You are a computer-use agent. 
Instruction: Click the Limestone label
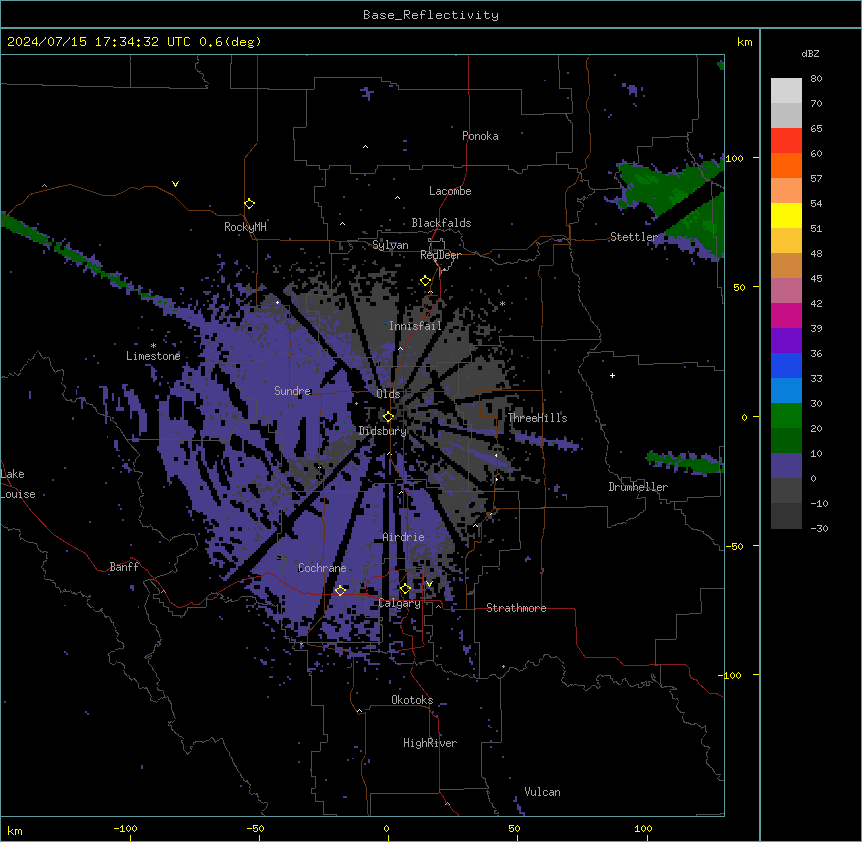point(153,356)
